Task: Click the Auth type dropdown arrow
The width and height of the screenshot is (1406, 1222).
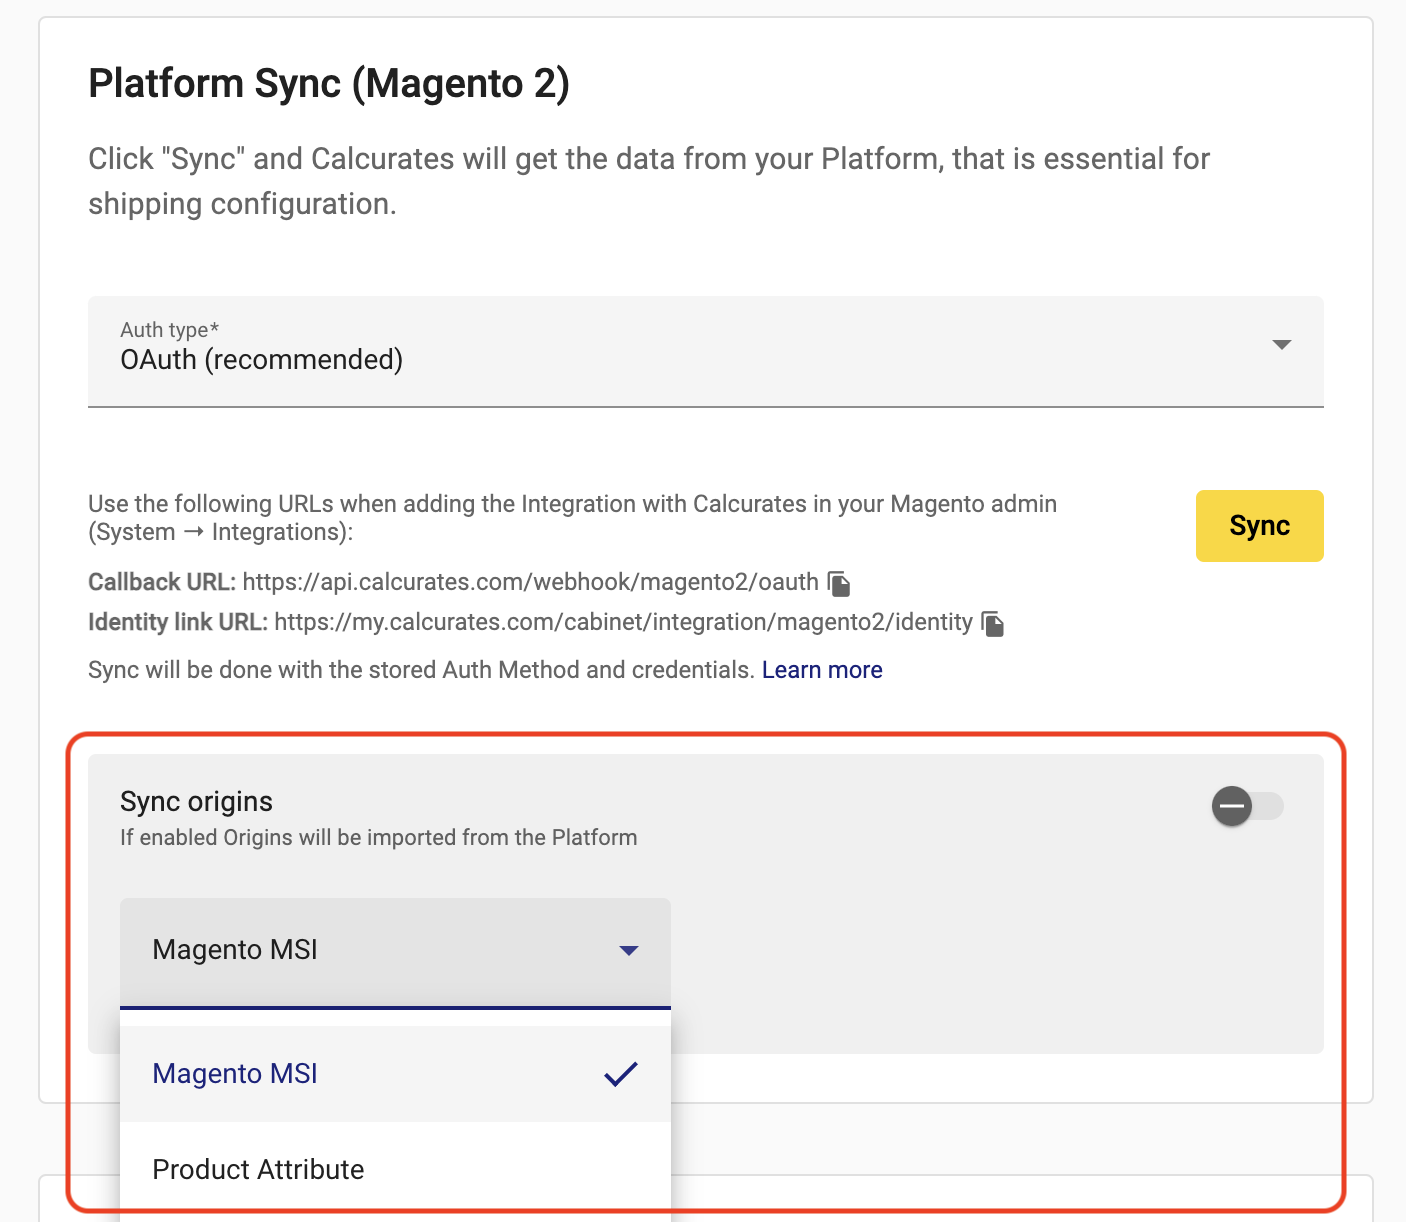Action: pyautogui.click(x=1281, y=345)
